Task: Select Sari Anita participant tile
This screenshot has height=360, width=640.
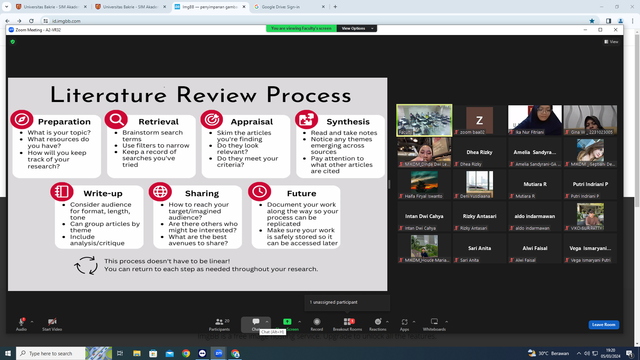Action: tap(479, 248)
